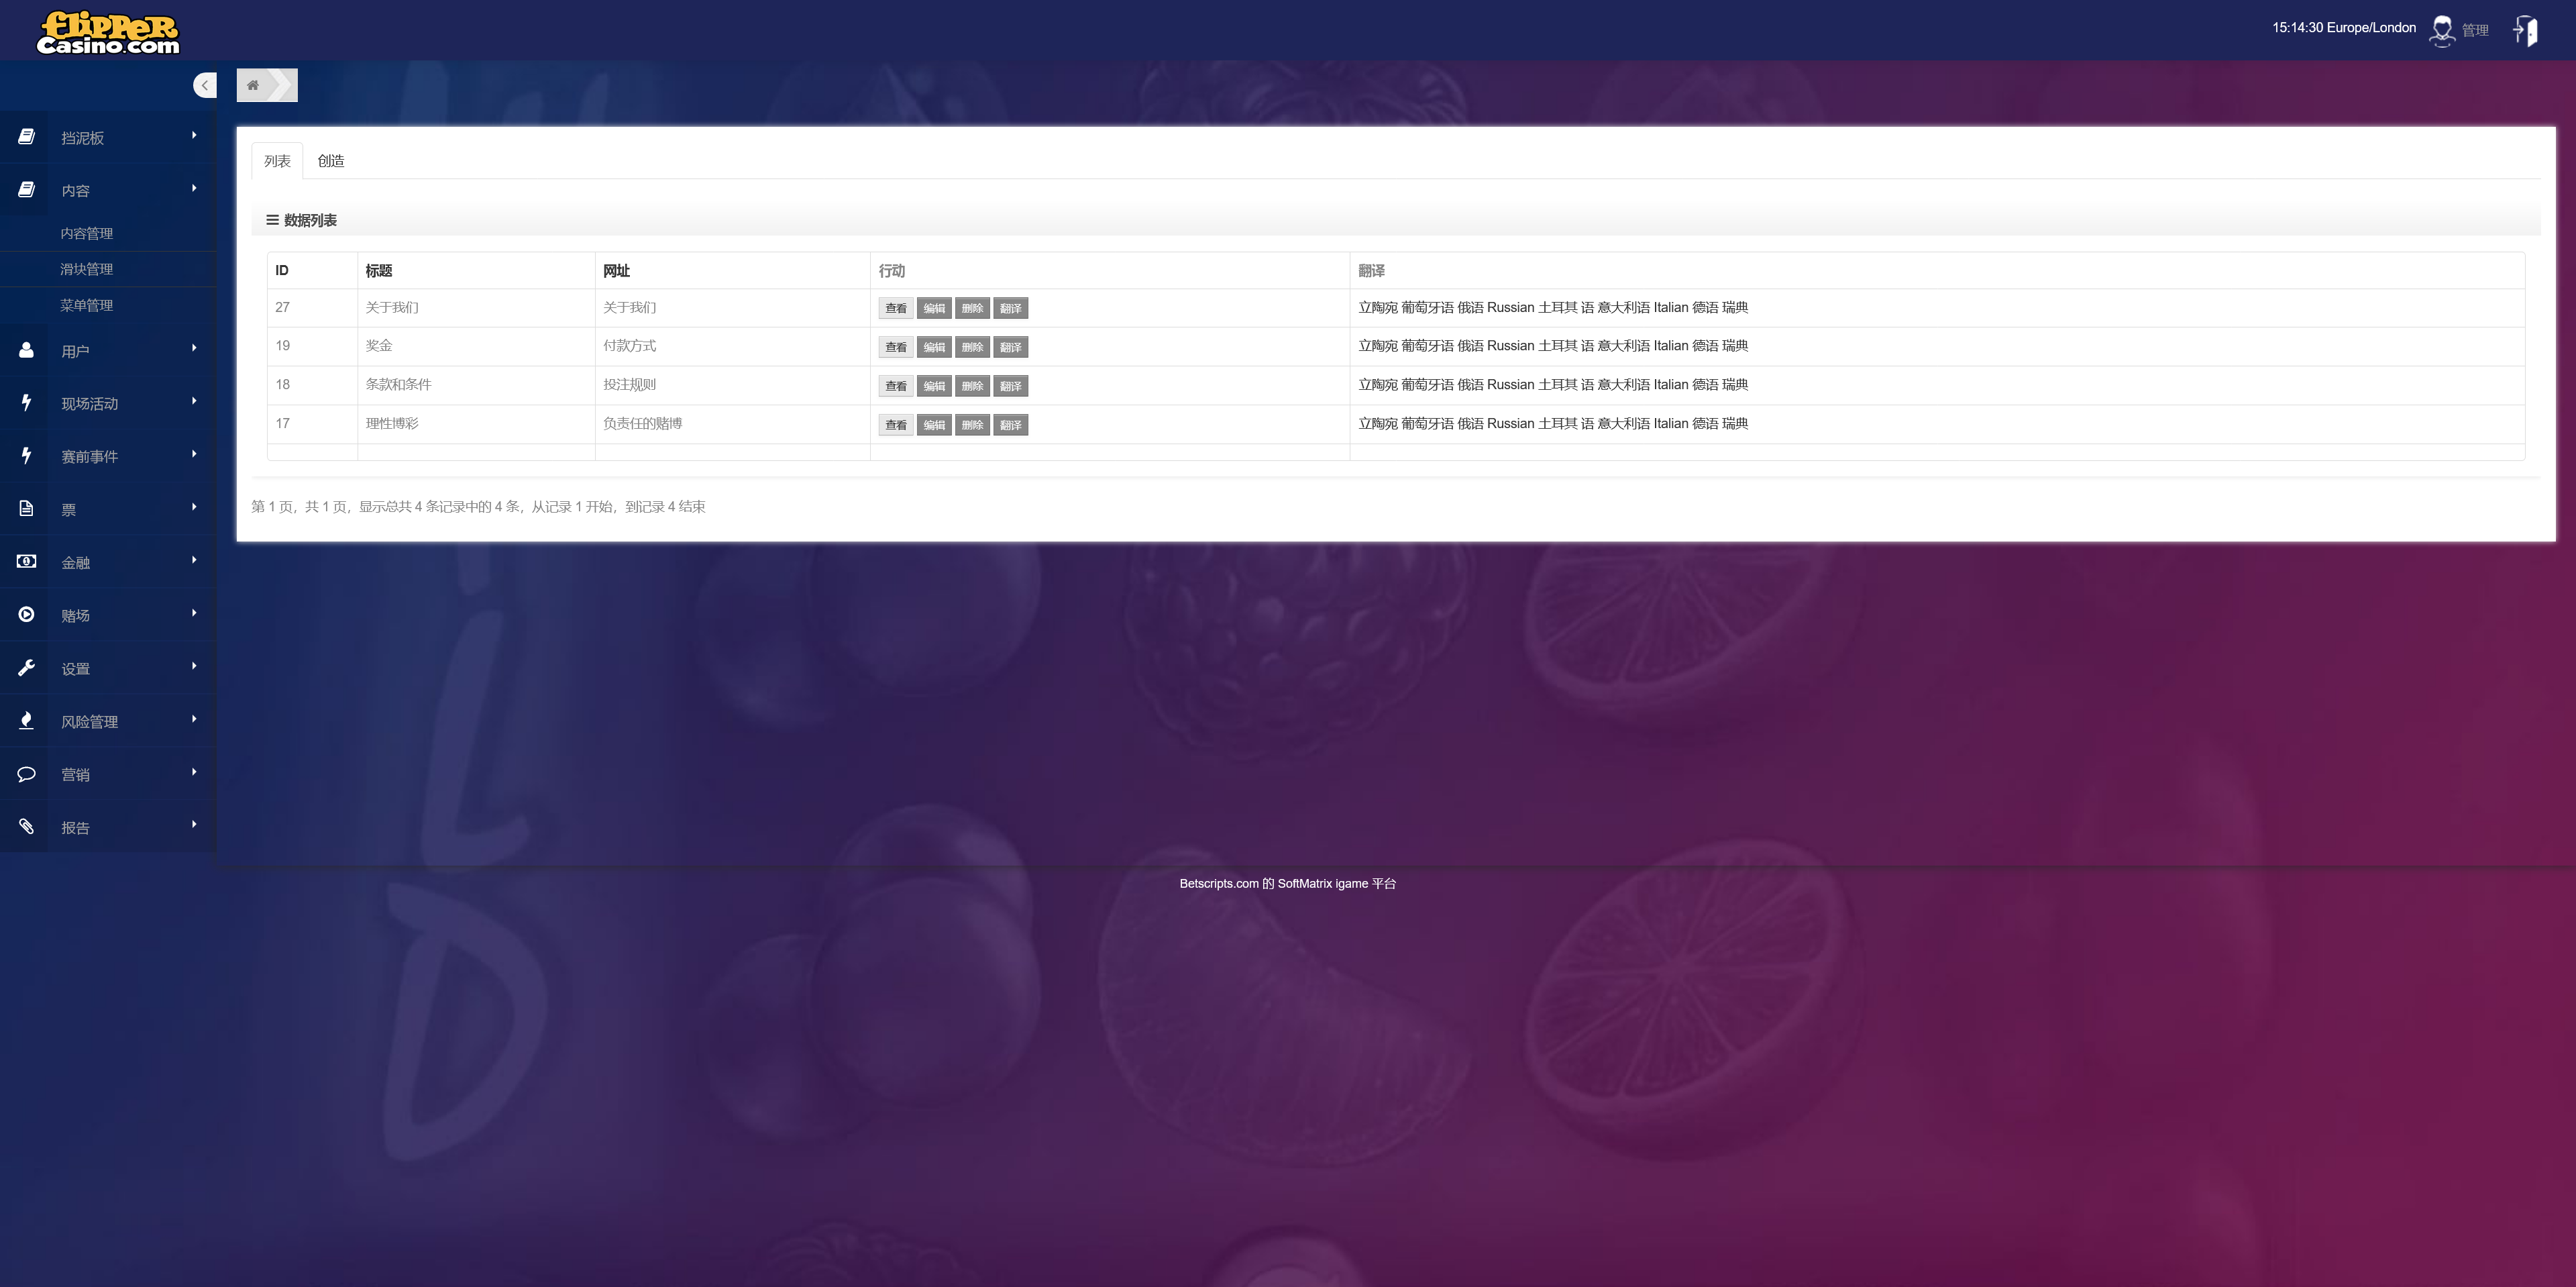Open 滑块管理 submenu item
The width and height of the screenshot is (2576, 1287).
[x=86, y=269]
